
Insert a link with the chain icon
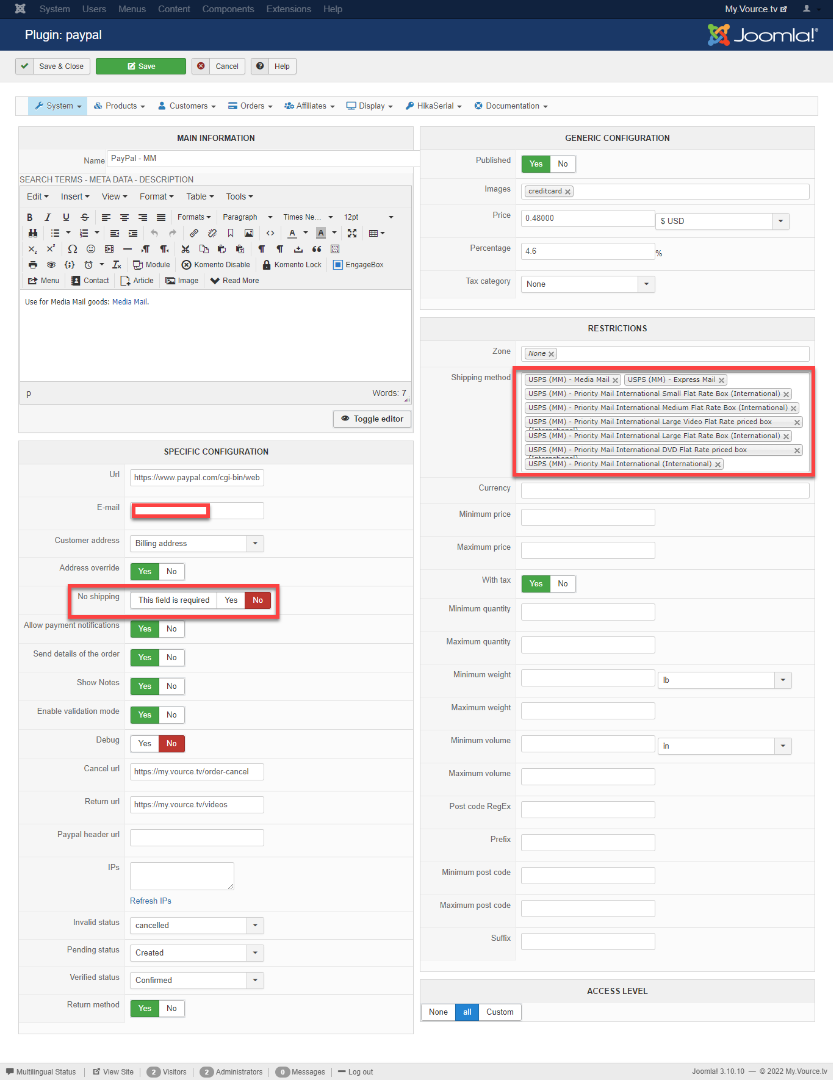pyautogui.click(x=194, y=233)
